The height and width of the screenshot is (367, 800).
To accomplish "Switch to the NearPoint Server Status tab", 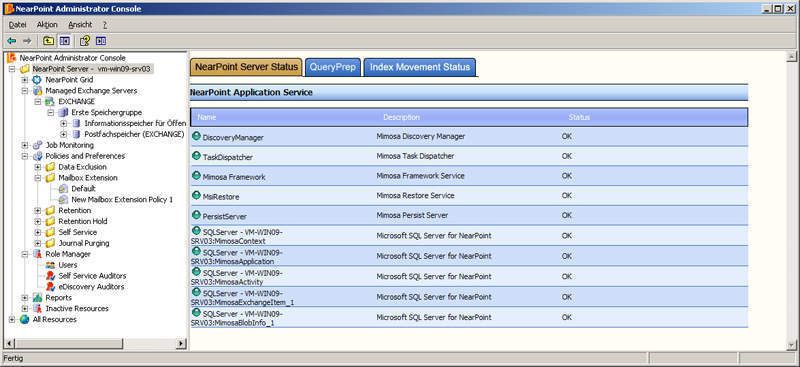I will 246,67.
